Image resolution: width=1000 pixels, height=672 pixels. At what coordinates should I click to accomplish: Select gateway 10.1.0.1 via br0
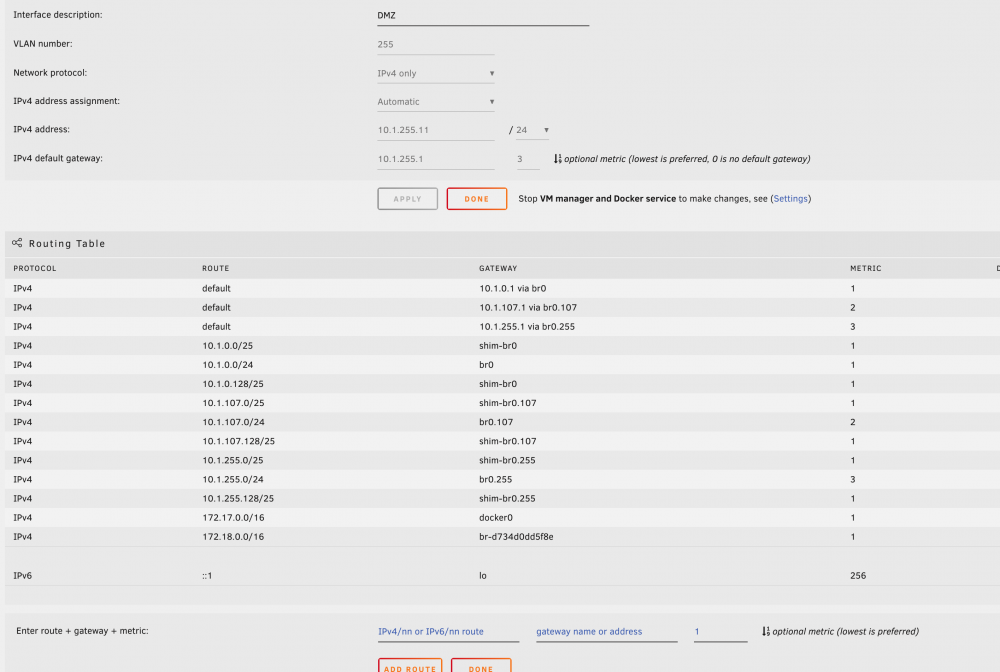(x=513, y=288)
